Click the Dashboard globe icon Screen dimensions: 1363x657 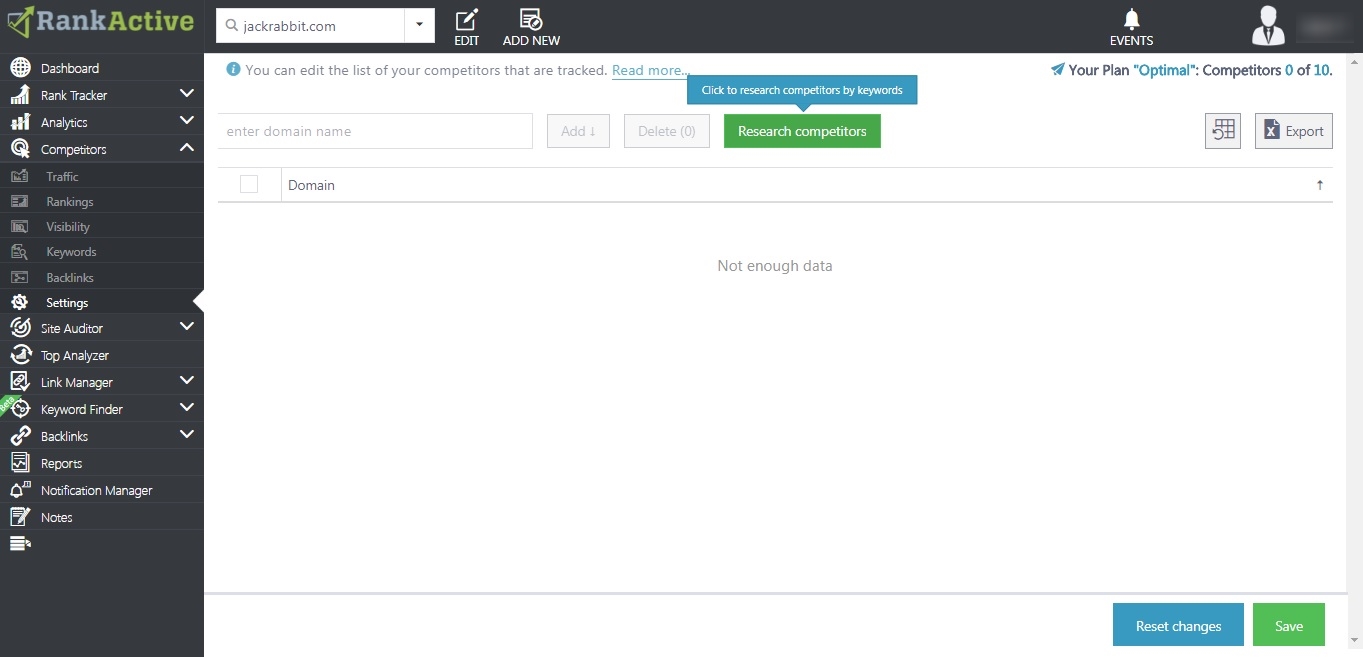[20, 68]
